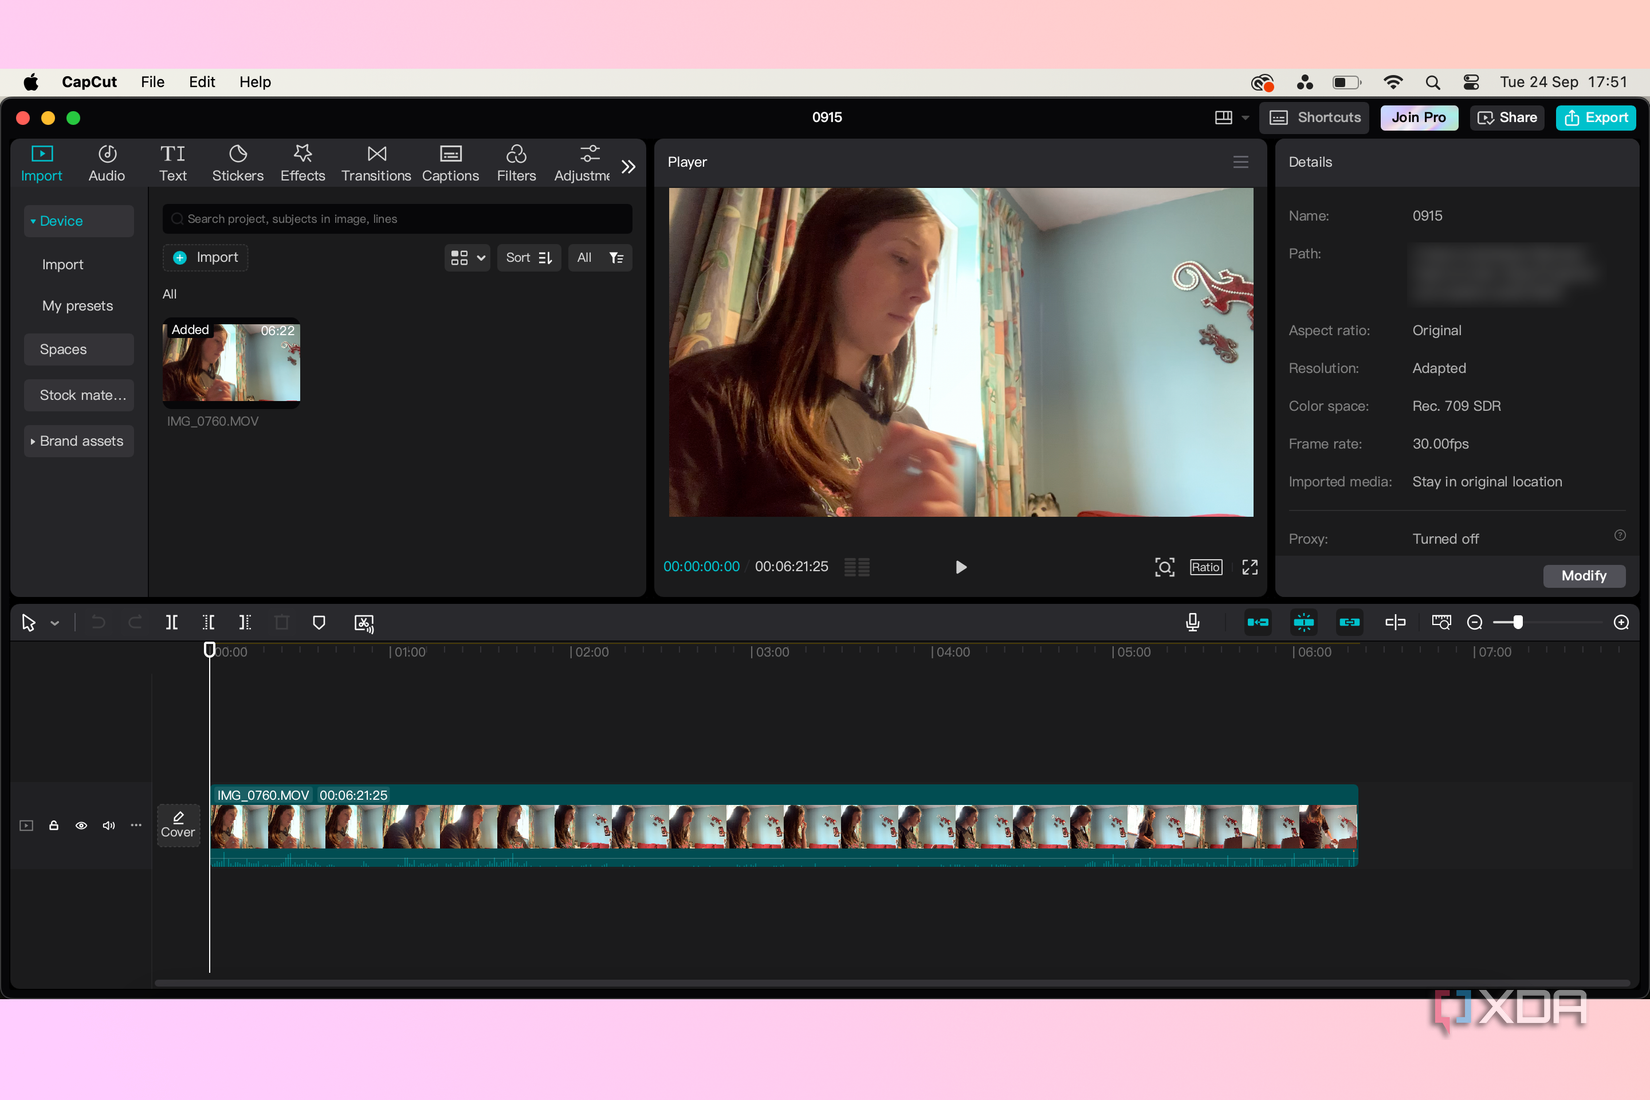Click the Export button

tap(1596, 118)
